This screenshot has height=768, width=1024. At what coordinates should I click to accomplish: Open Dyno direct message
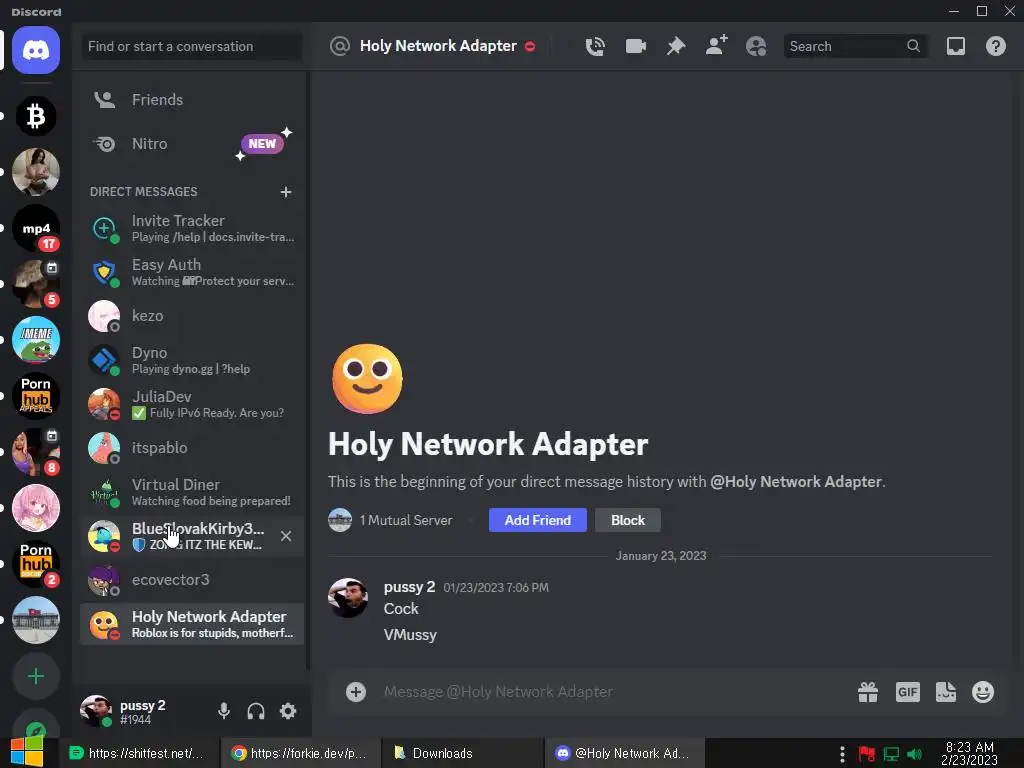(193, 360)
